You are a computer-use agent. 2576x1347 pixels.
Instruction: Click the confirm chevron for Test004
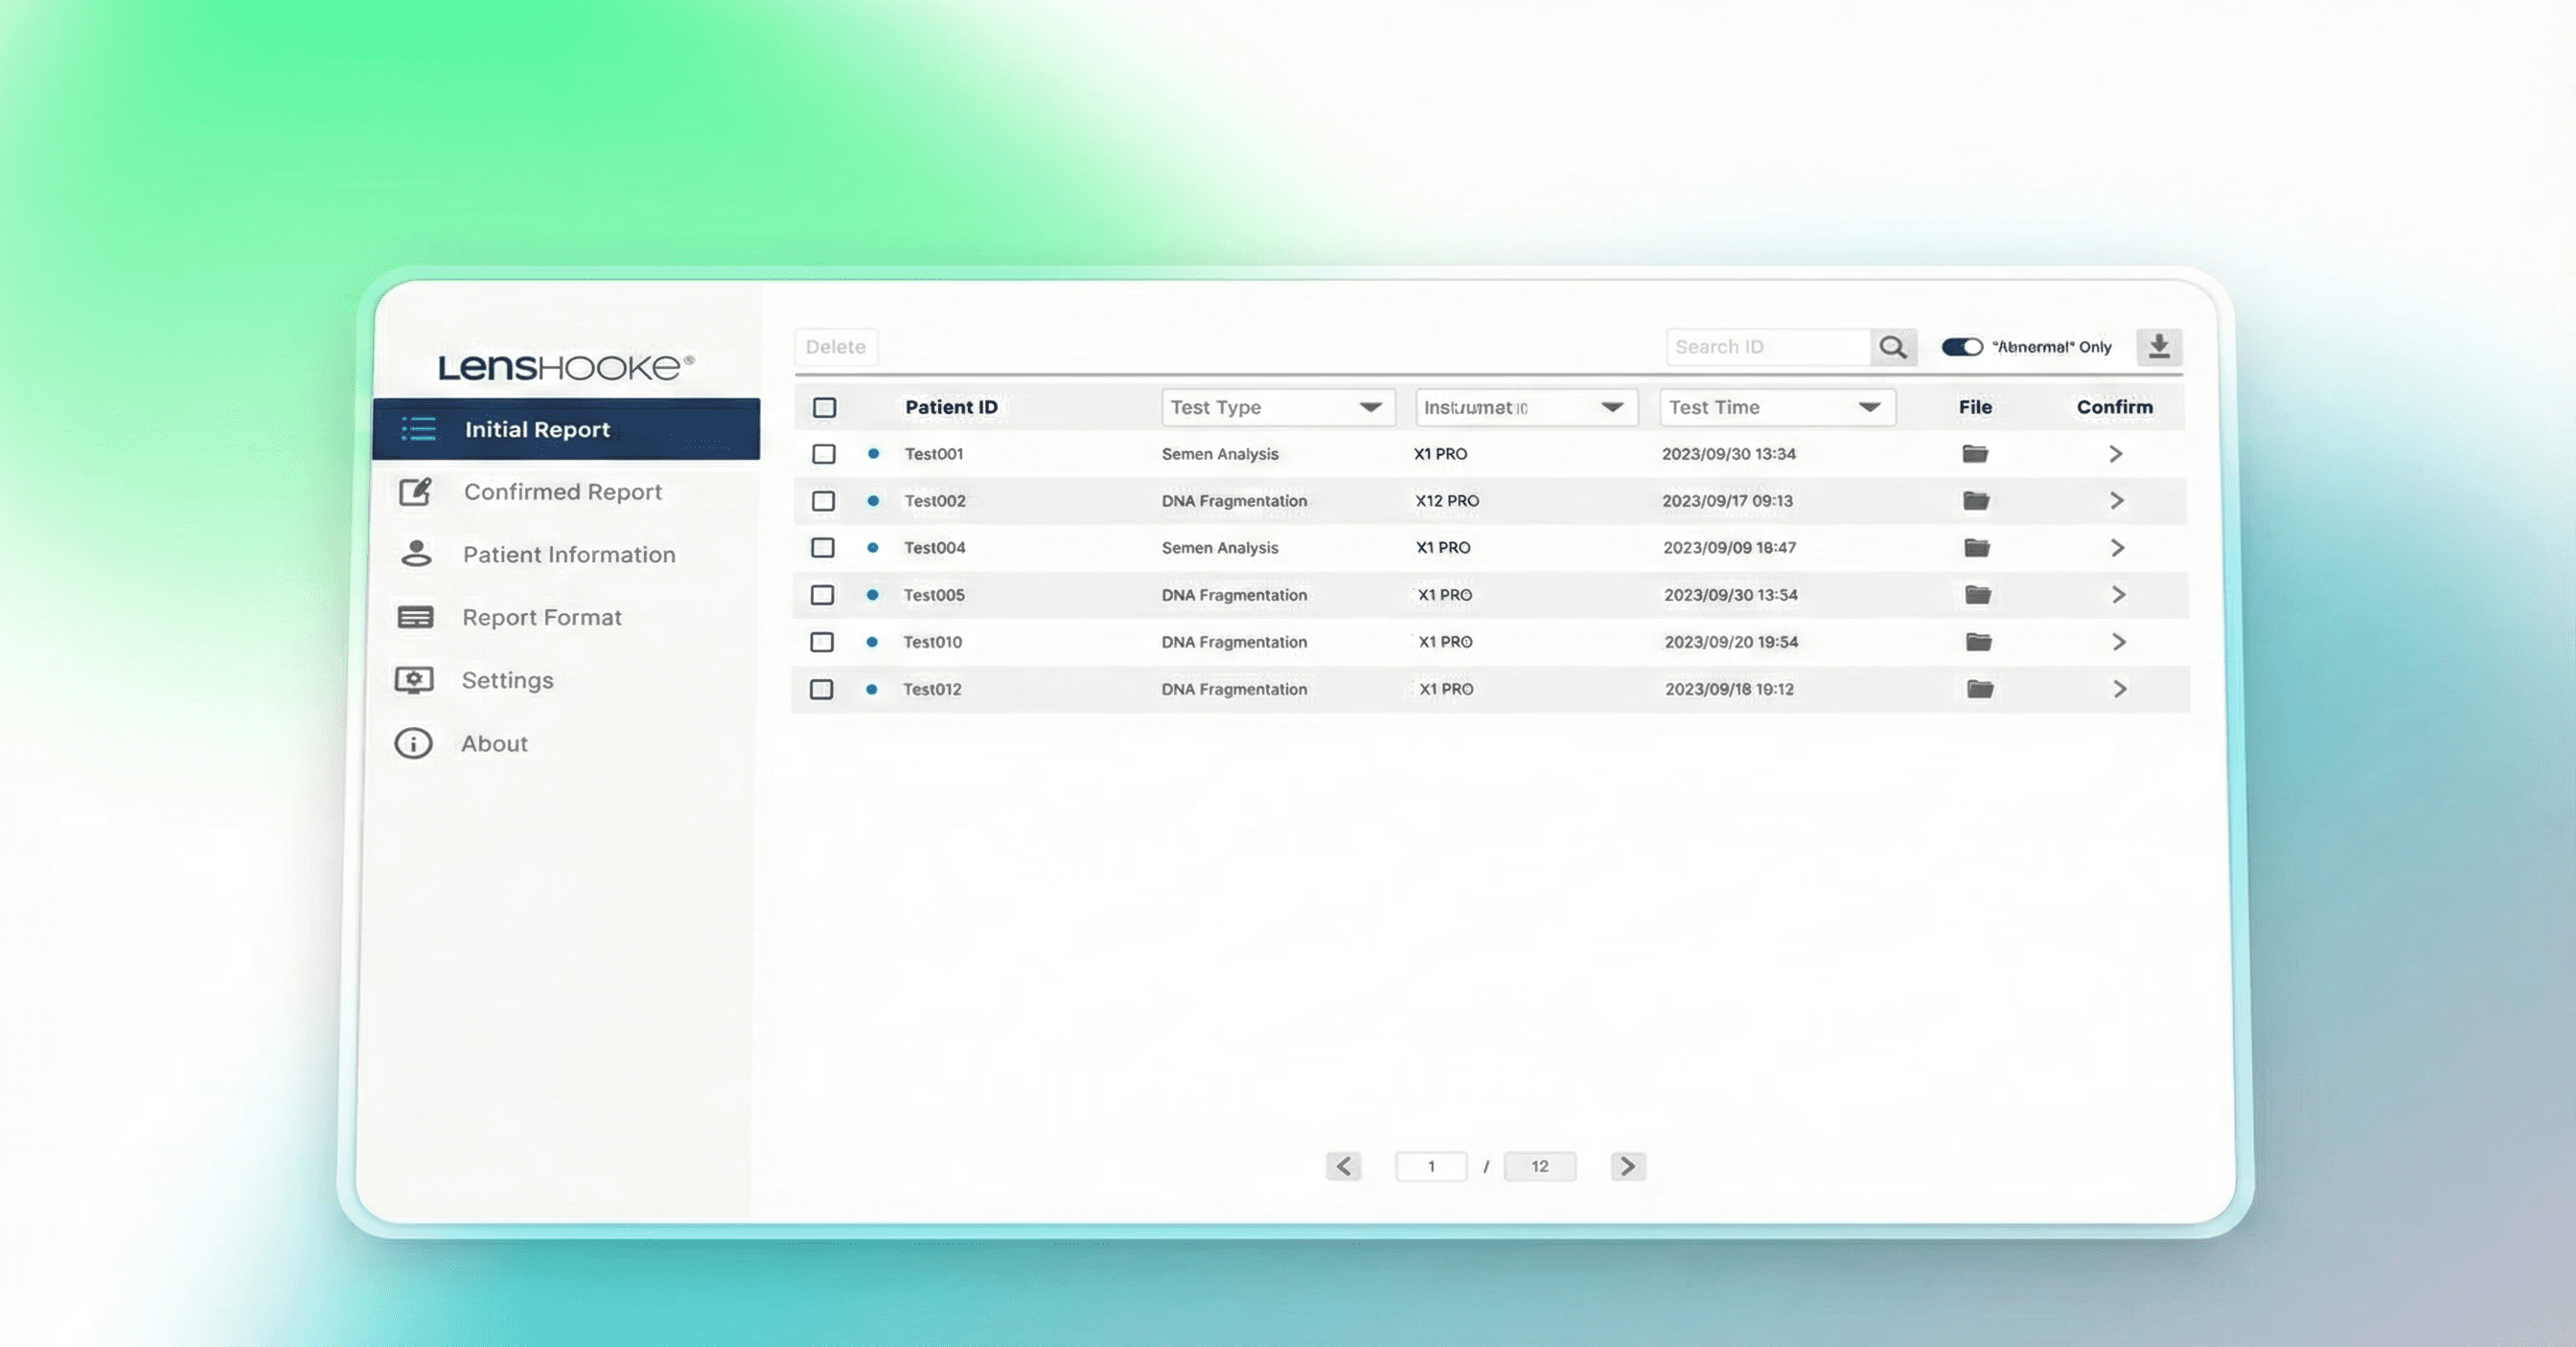click(x=2117, y=548)
